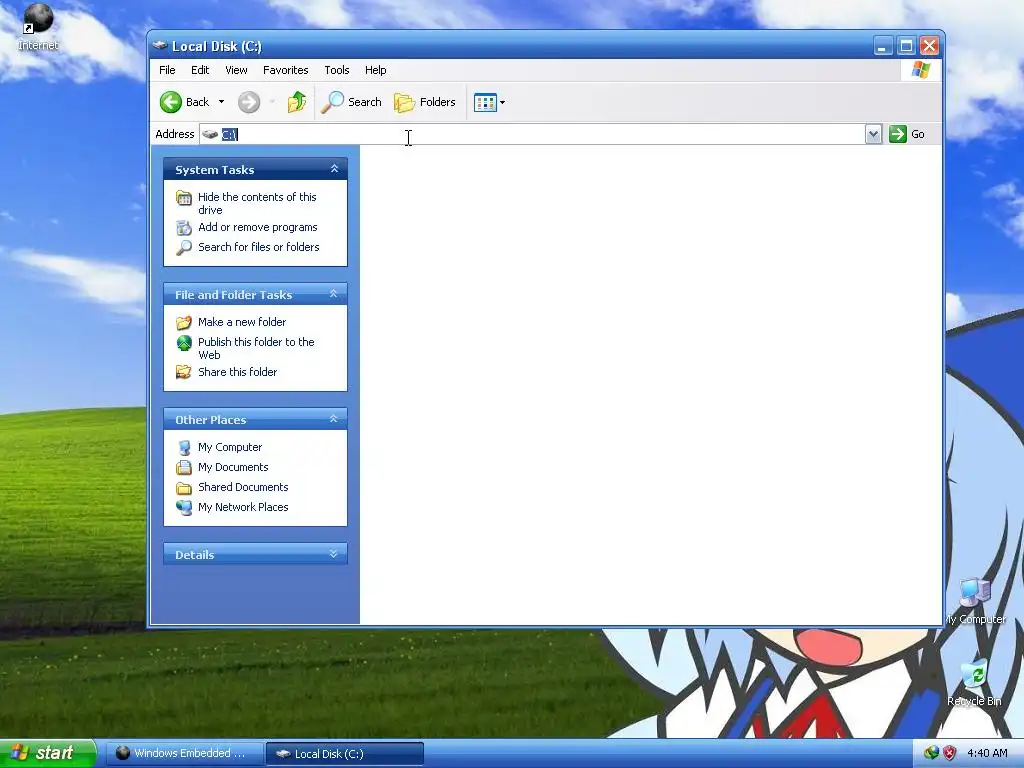Viewport: 1024px width, 768px height.
Task: Collapse the File and Folder Tasks panel
Action: click(334, 294)
